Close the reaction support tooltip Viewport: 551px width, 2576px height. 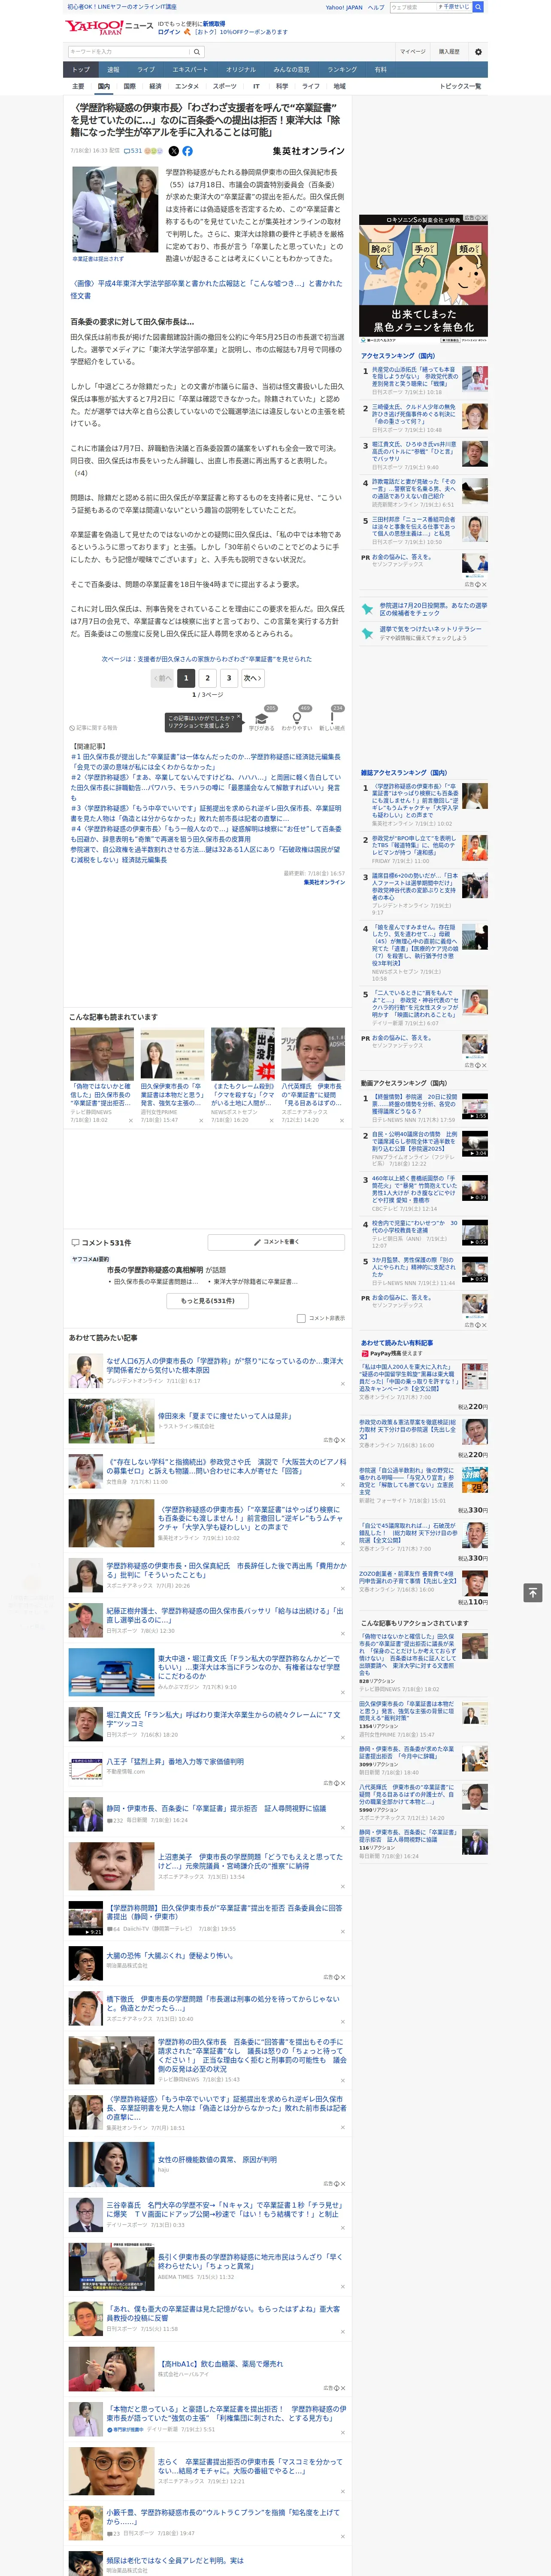239,717
